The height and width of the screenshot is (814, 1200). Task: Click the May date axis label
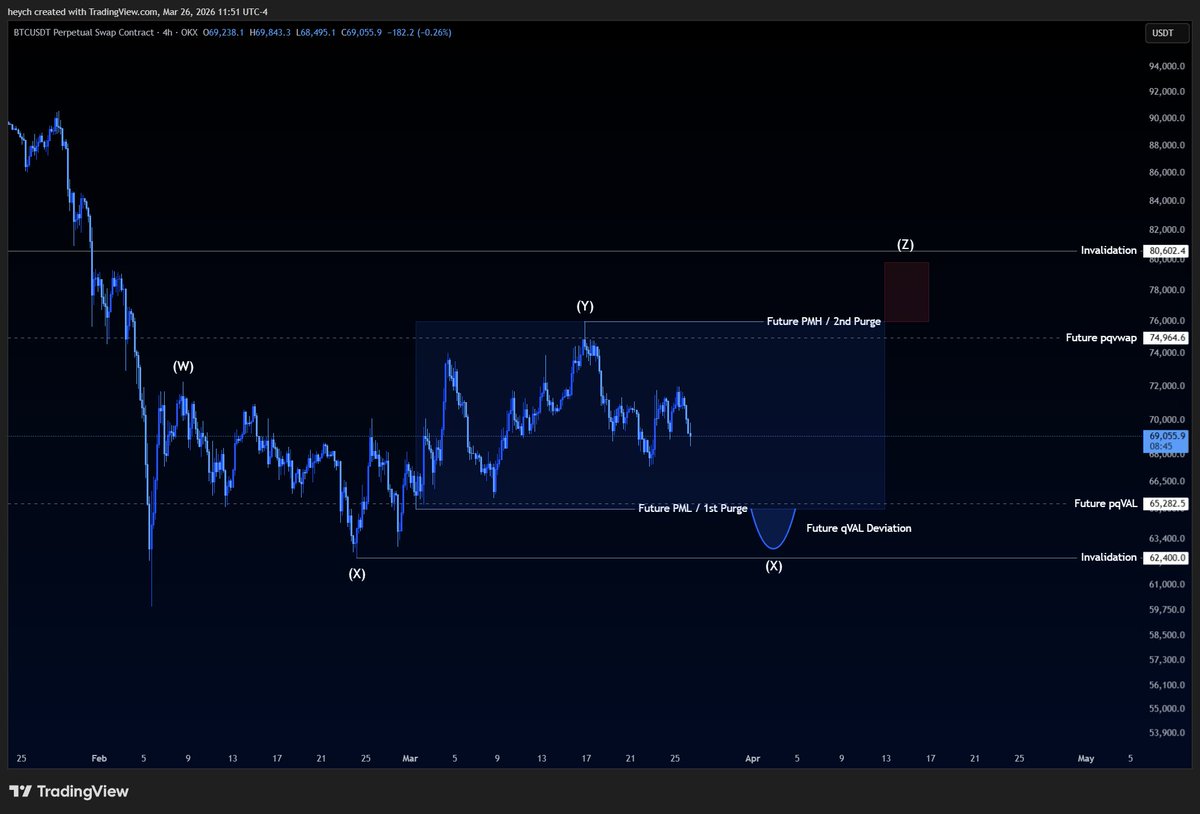point(1086,758)
